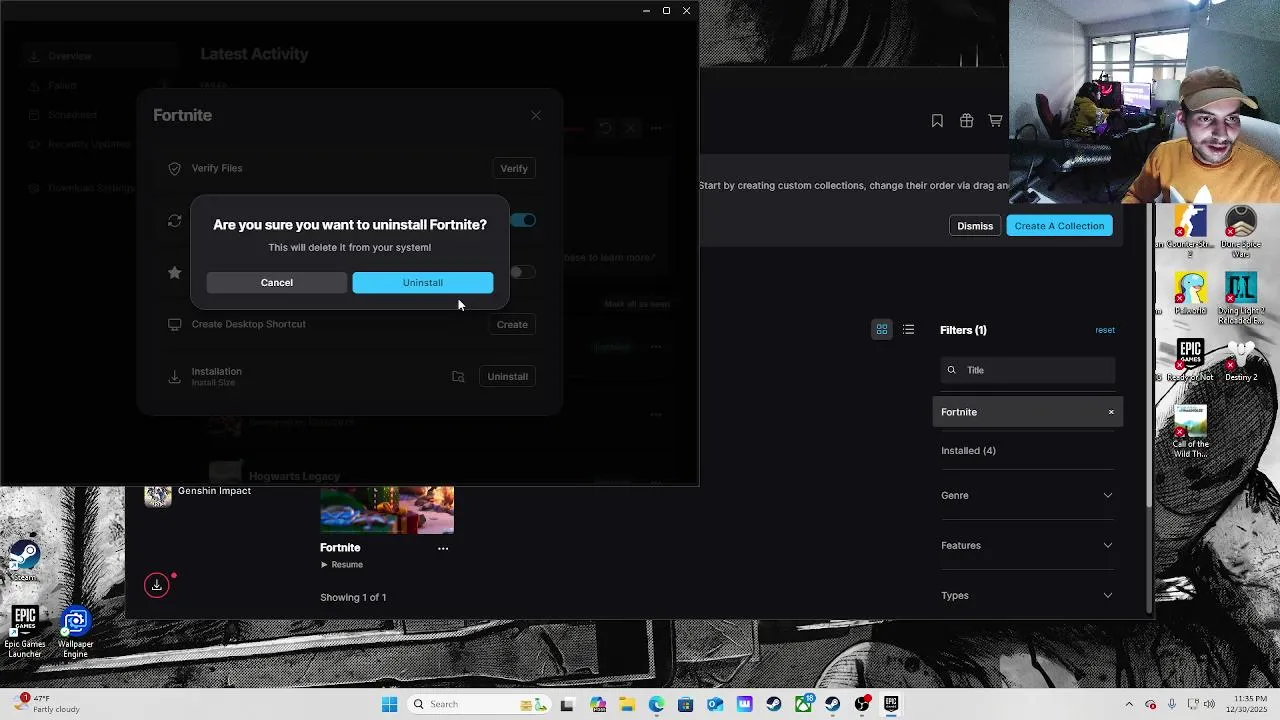Open Ready or Not desktop icon
Viewport: 1280px width, 720px height.
(x=1190, y=361)
